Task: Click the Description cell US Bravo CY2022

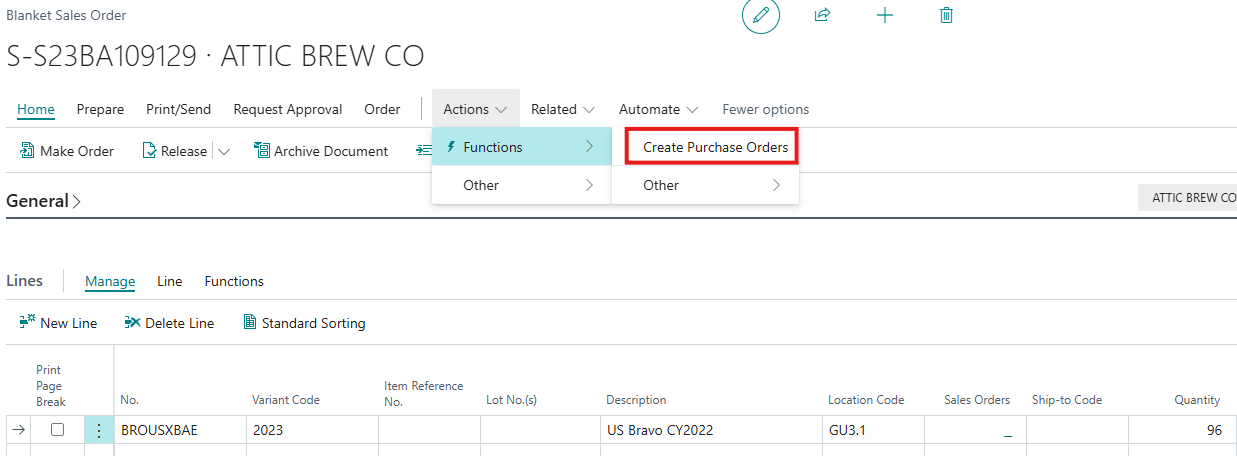Action: pyautogui.click(x=711, y=430)
